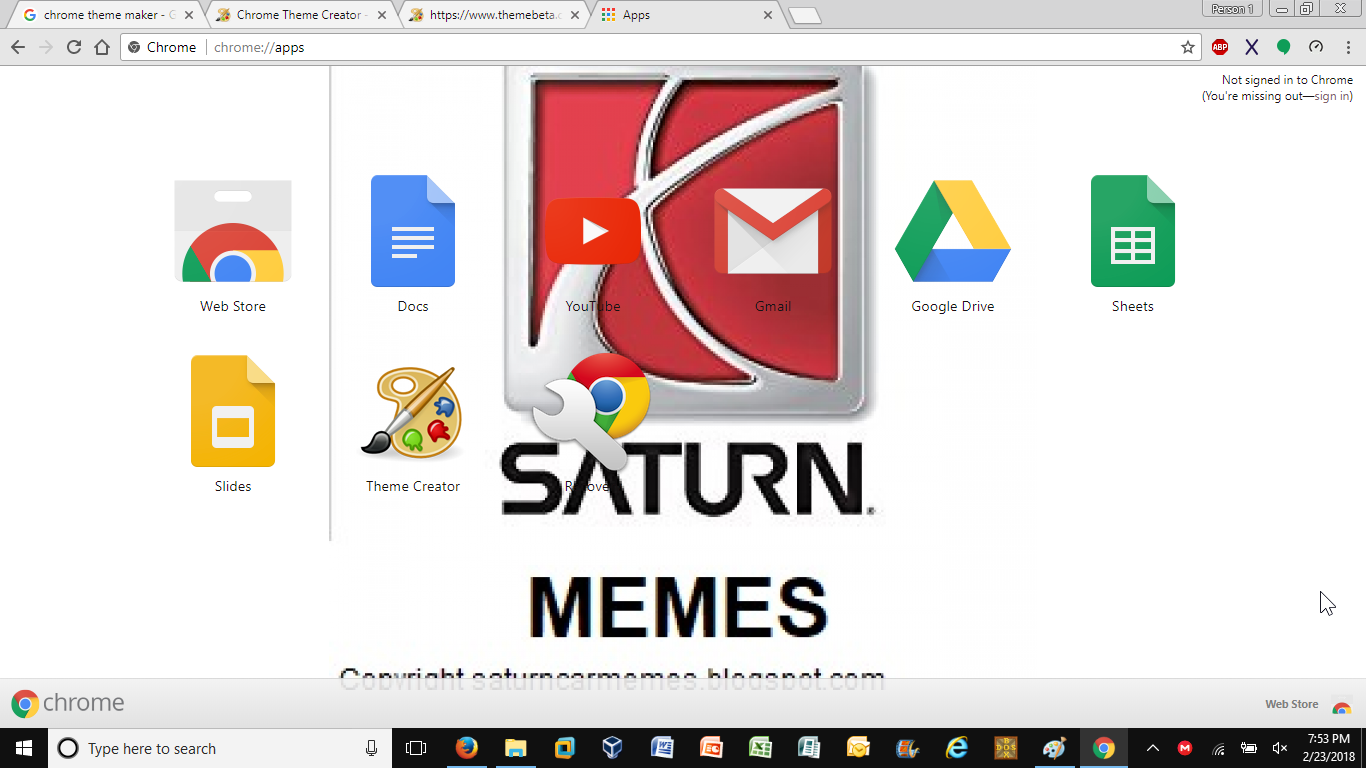Close the Apps tab
The image size is (1366, 768).
tap(768, 15)
